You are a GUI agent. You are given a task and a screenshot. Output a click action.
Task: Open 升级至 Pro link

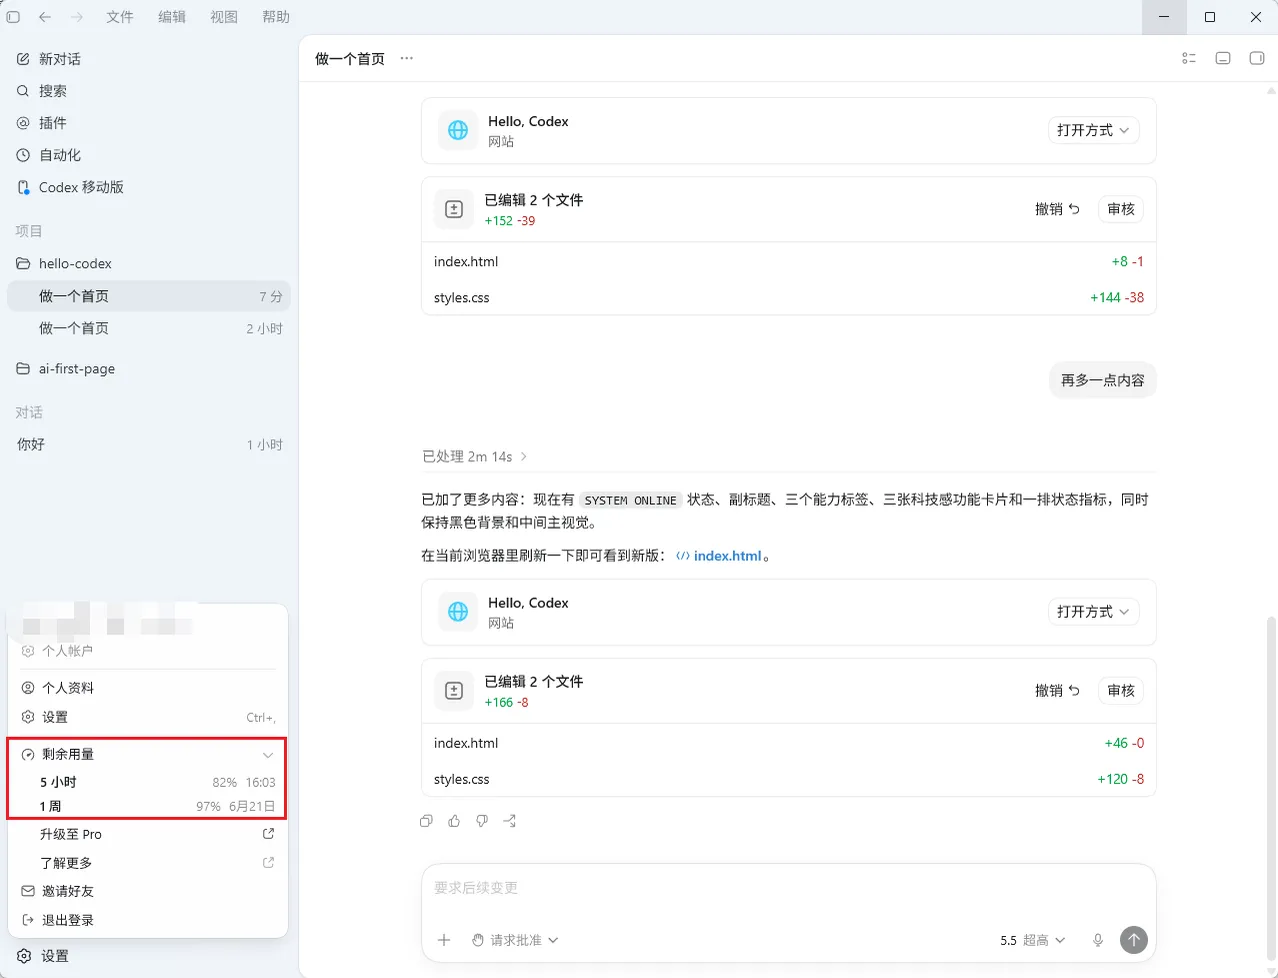pyautogui.click(x=148, y=834)
